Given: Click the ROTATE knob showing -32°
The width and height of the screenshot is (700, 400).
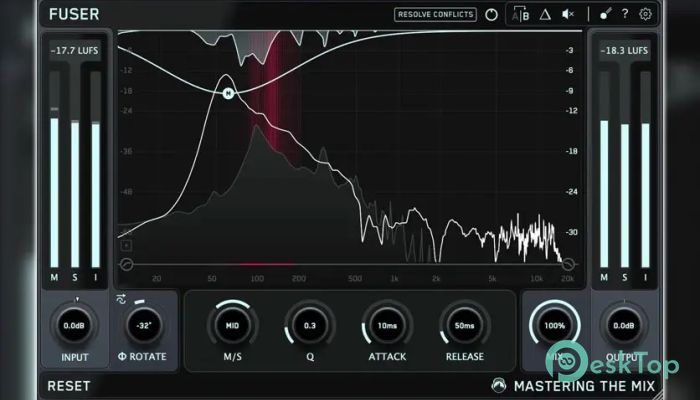Looking at the screenshot, I should click(x=144, y=326).
